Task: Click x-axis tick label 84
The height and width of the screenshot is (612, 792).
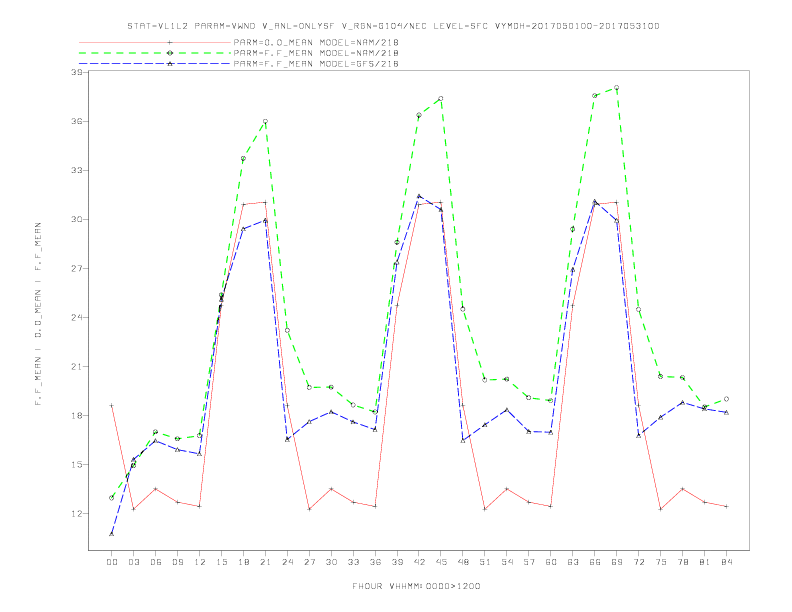Action: [727, 562]
